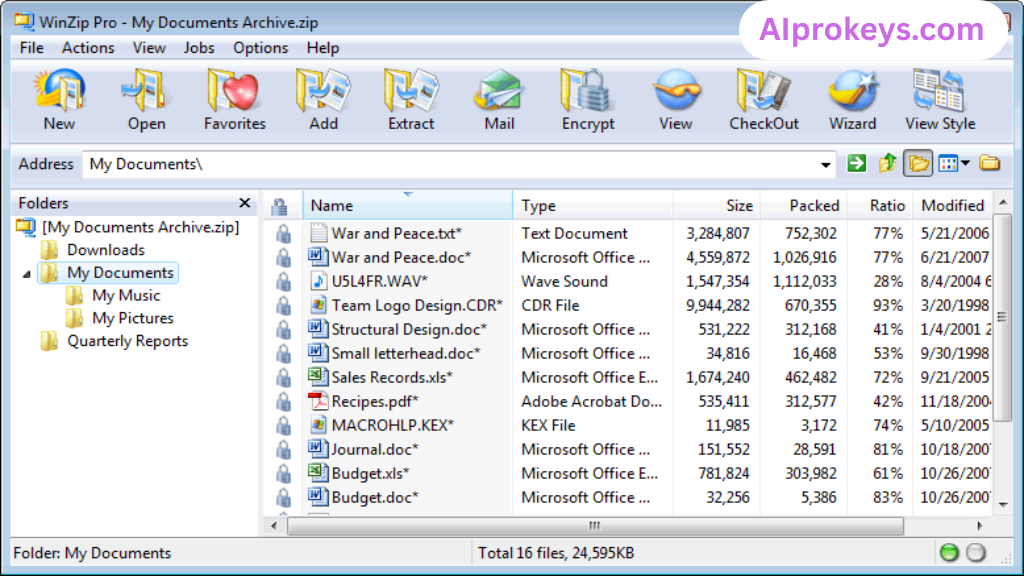Click the green status light in status bar
The width and height of the screenshot is (1024, 576).
949,552
